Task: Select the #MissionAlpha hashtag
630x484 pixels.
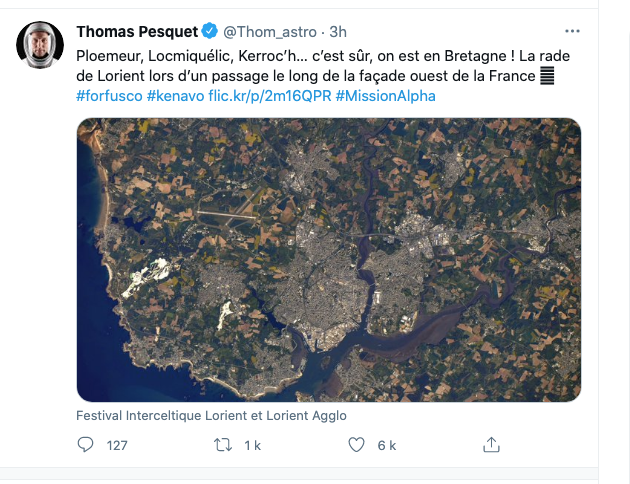Action: tap(386, 96)
